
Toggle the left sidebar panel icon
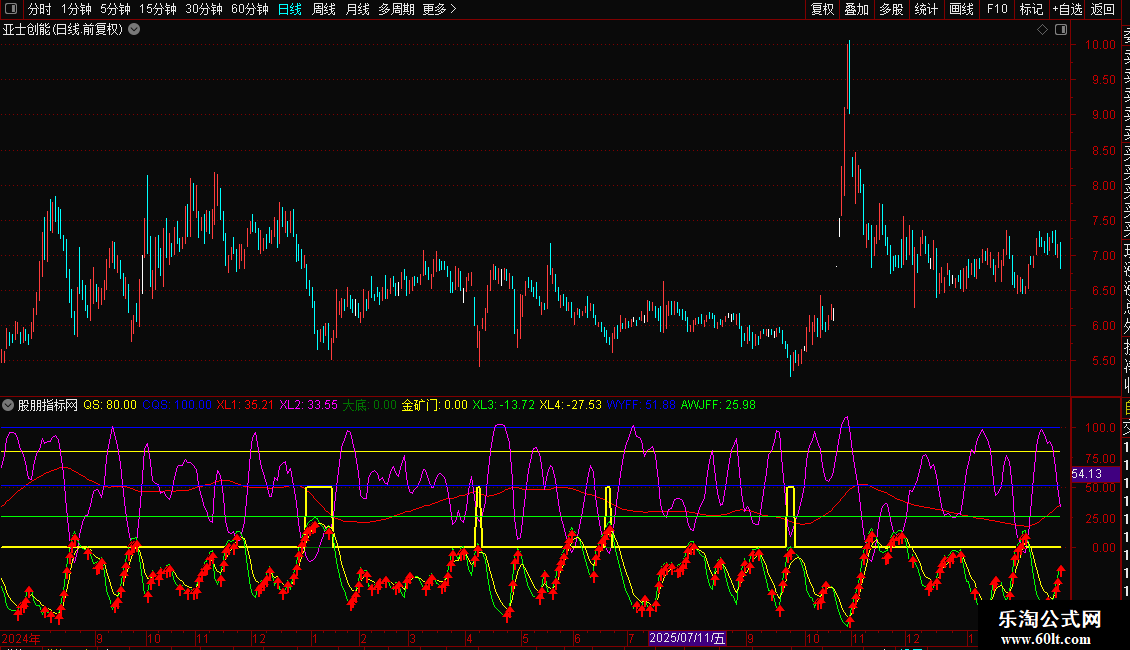click(x=10, y=9)
